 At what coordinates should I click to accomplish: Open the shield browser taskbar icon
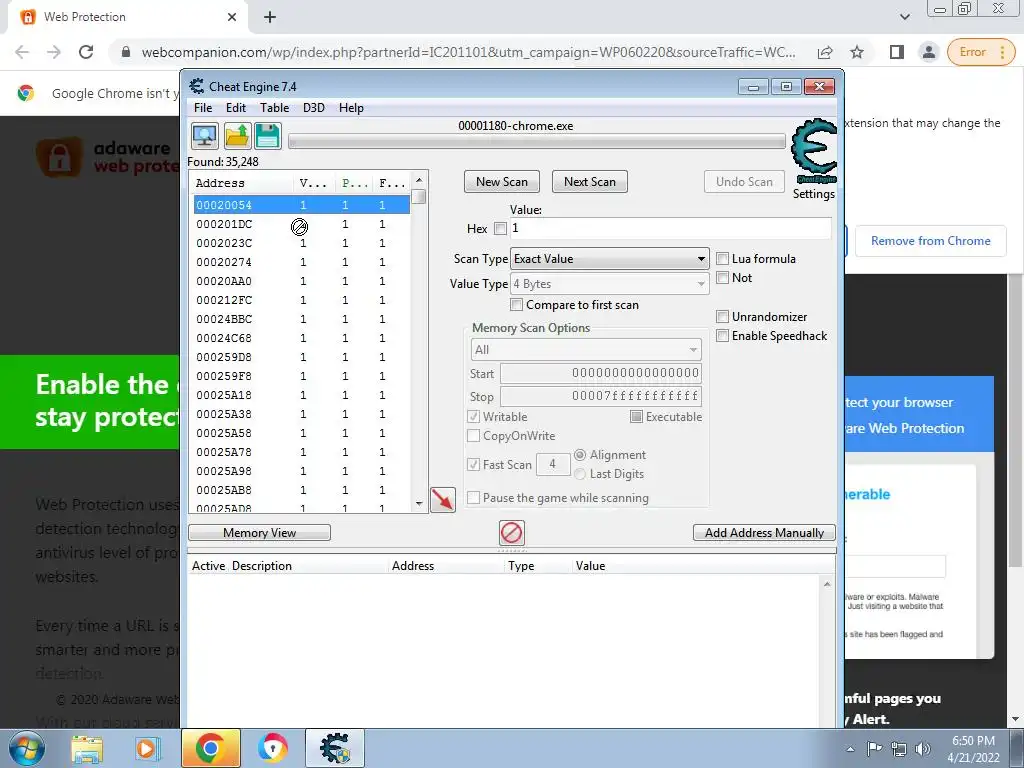(272, 748)
